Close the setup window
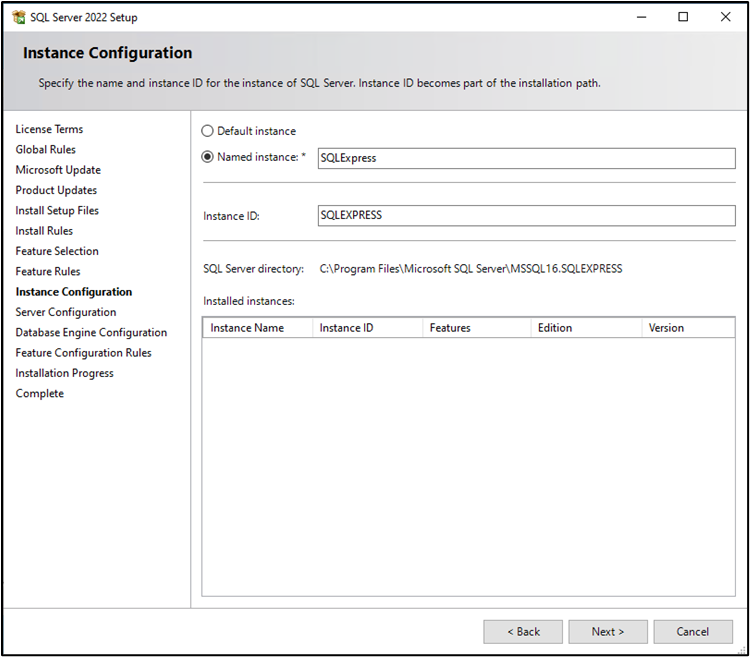The height and width of the screenshot is (657, 750). tap(725, 17)
